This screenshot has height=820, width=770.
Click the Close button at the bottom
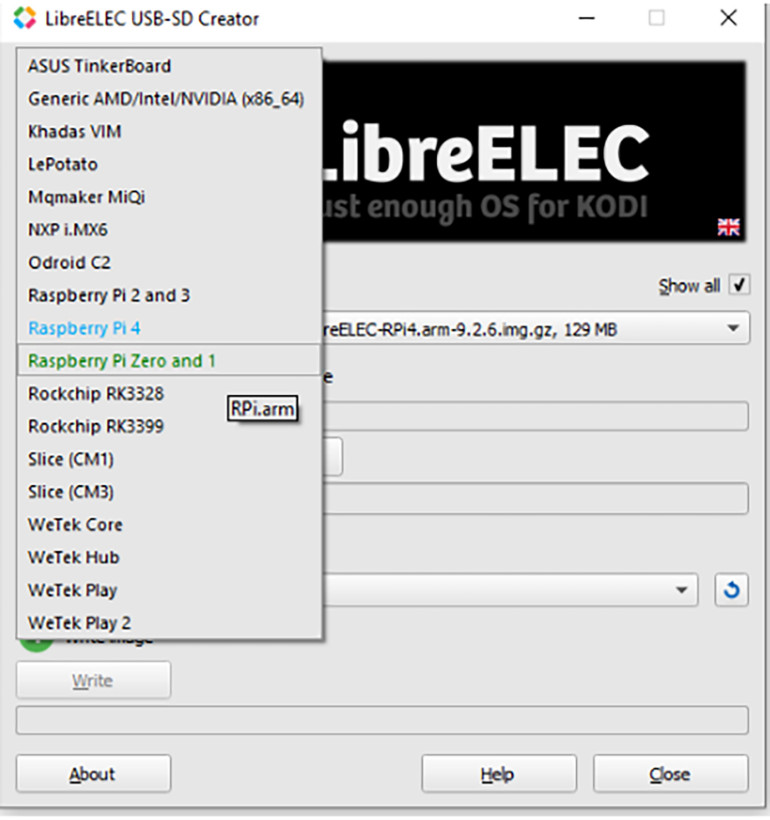(x=671, y=773)
